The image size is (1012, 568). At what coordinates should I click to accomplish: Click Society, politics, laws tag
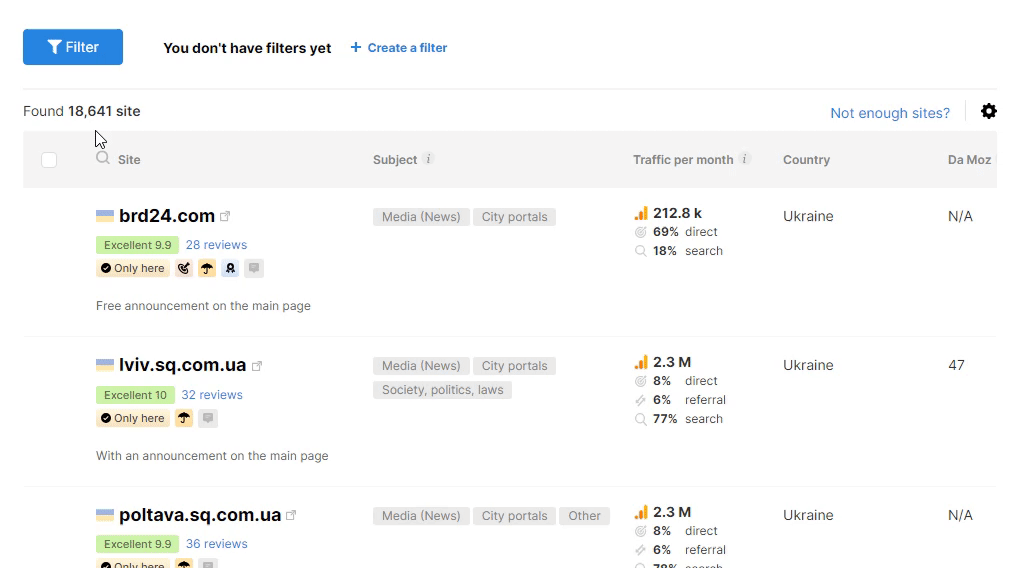coord(442,390)
